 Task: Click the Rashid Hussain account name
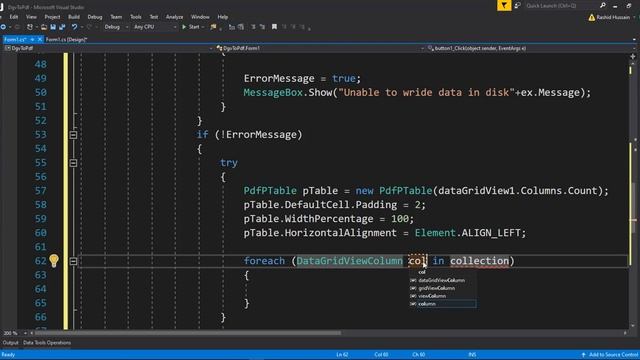(613, 18)
